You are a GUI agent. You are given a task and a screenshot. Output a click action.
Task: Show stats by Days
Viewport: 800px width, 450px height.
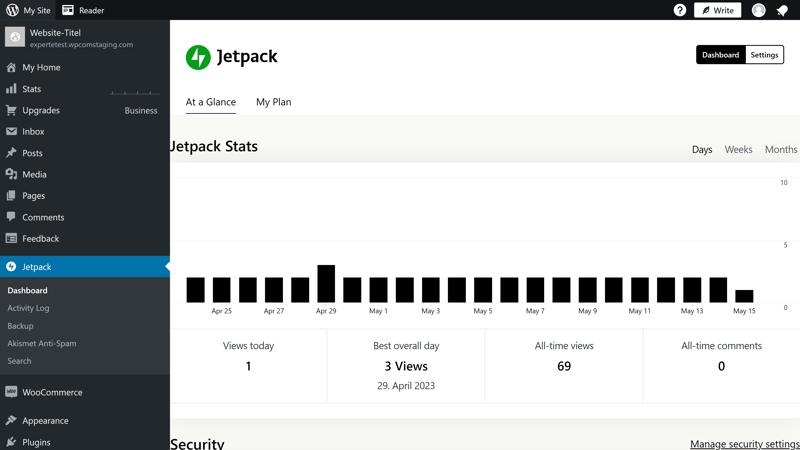coord(702,149)
